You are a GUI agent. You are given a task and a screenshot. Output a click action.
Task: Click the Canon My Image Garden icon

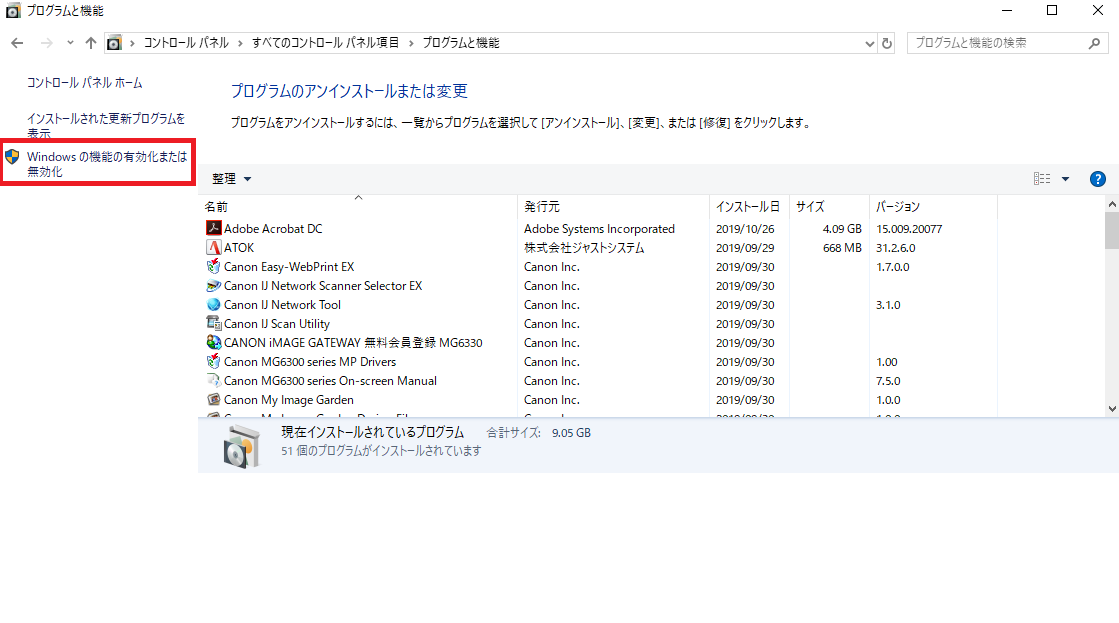point(213,400)
